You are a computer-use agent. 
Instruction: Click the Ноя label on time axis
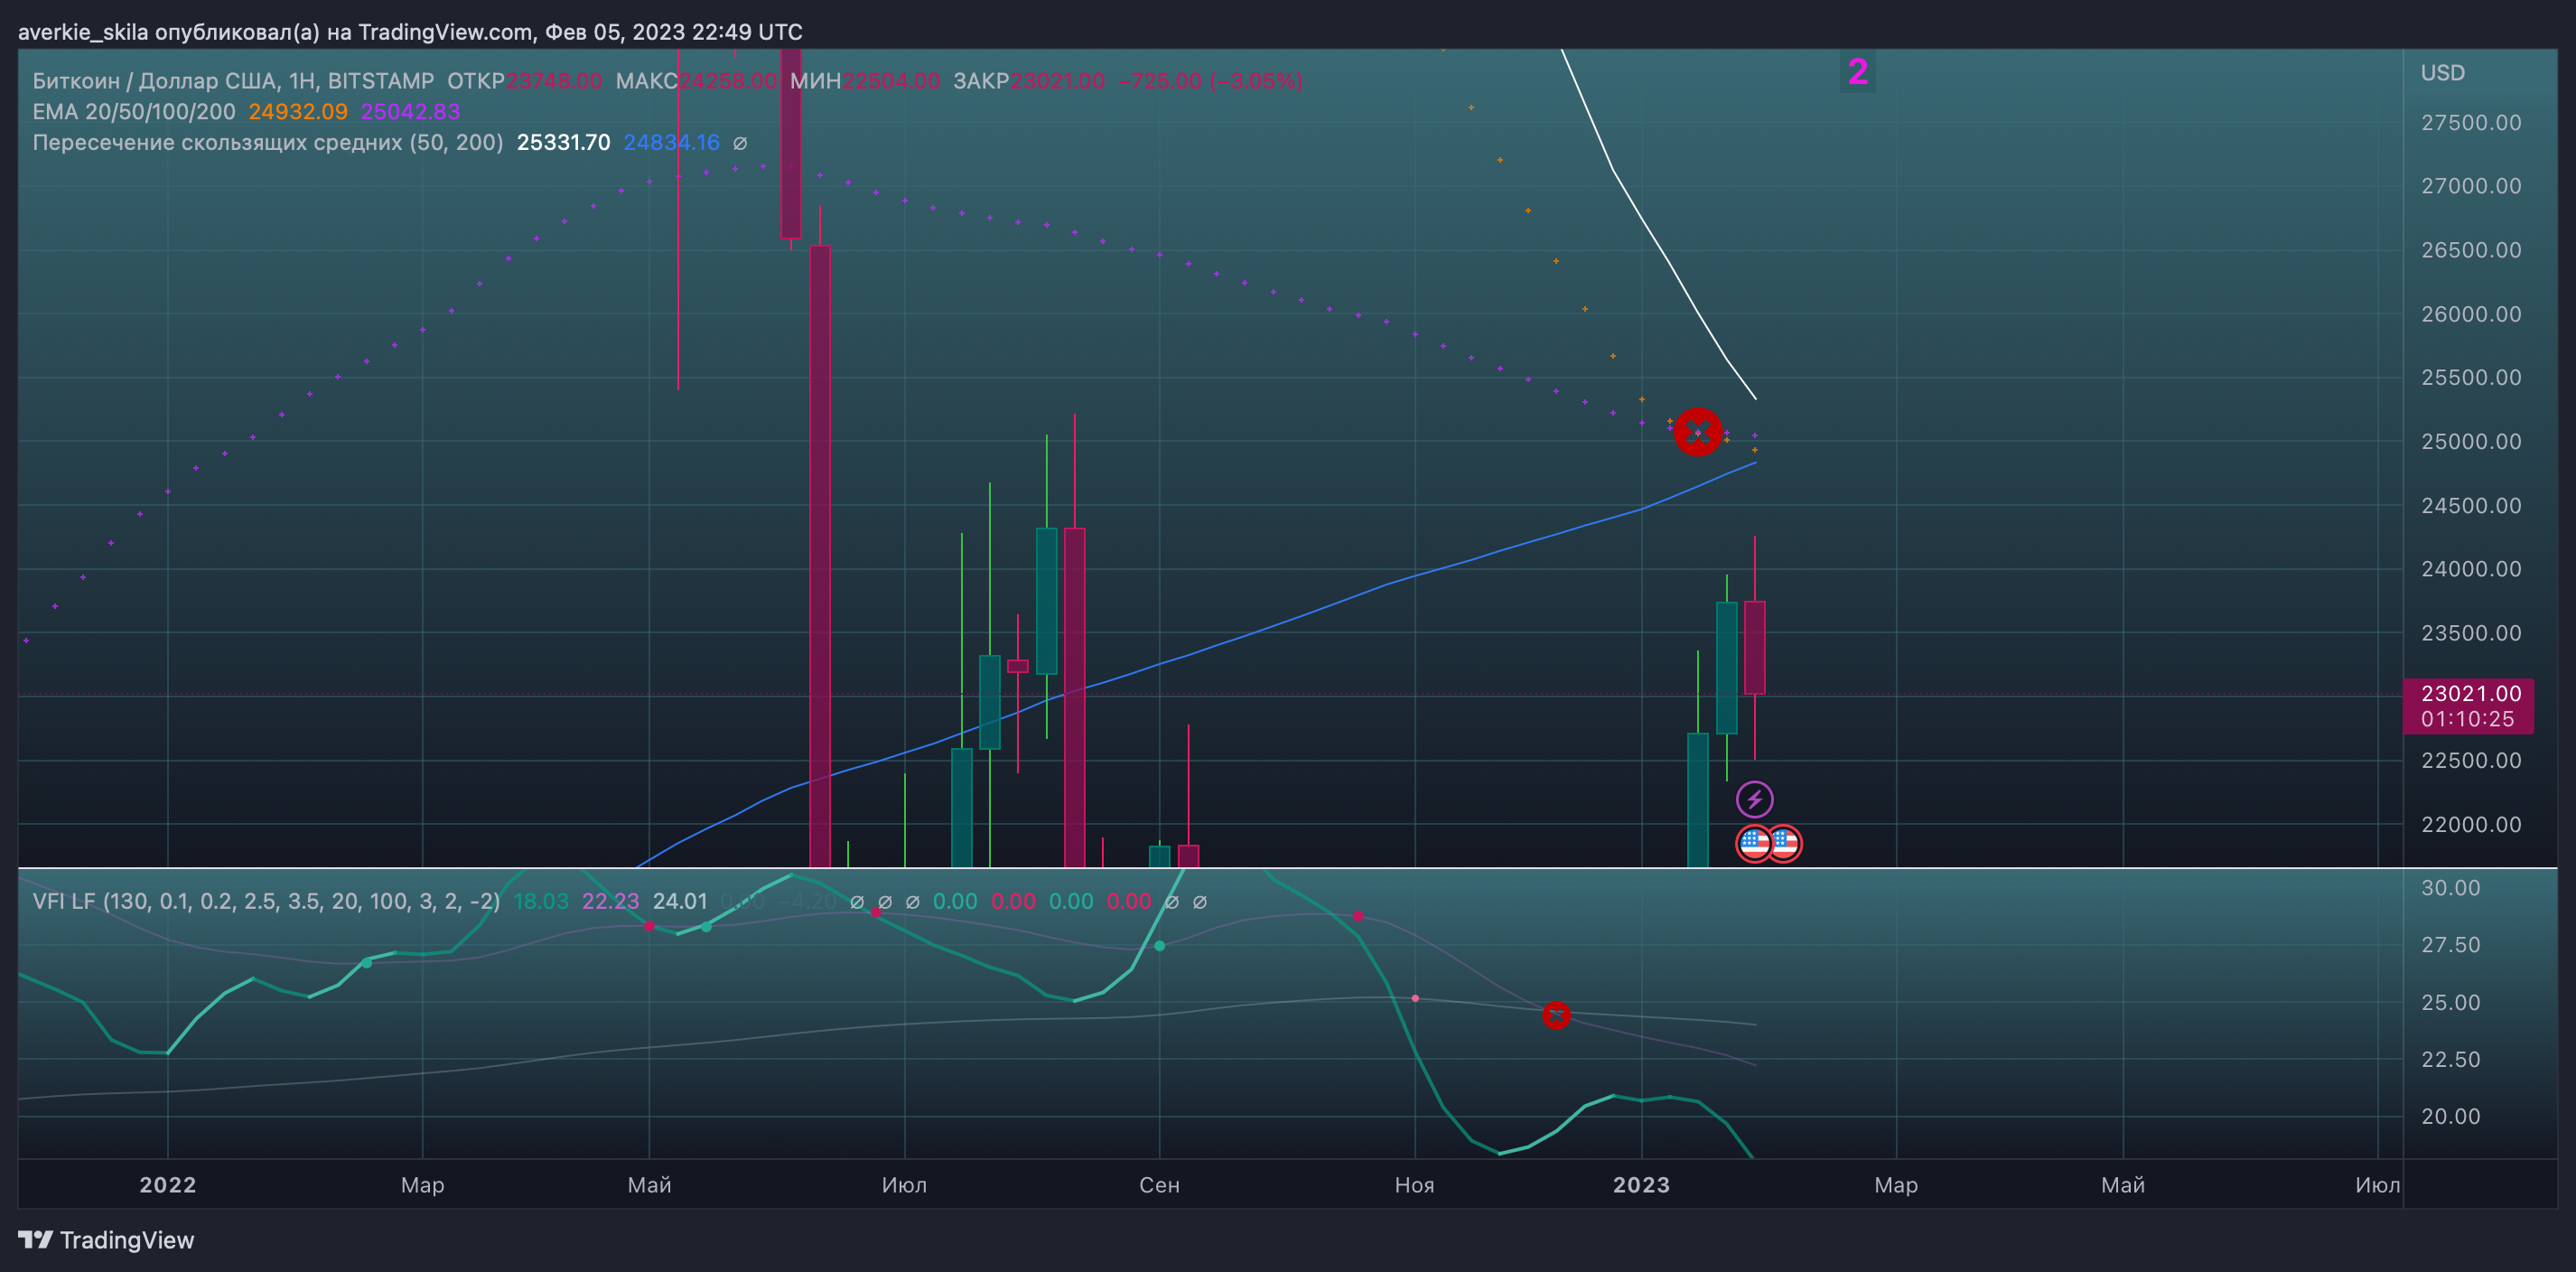tap(1414, 1185)
